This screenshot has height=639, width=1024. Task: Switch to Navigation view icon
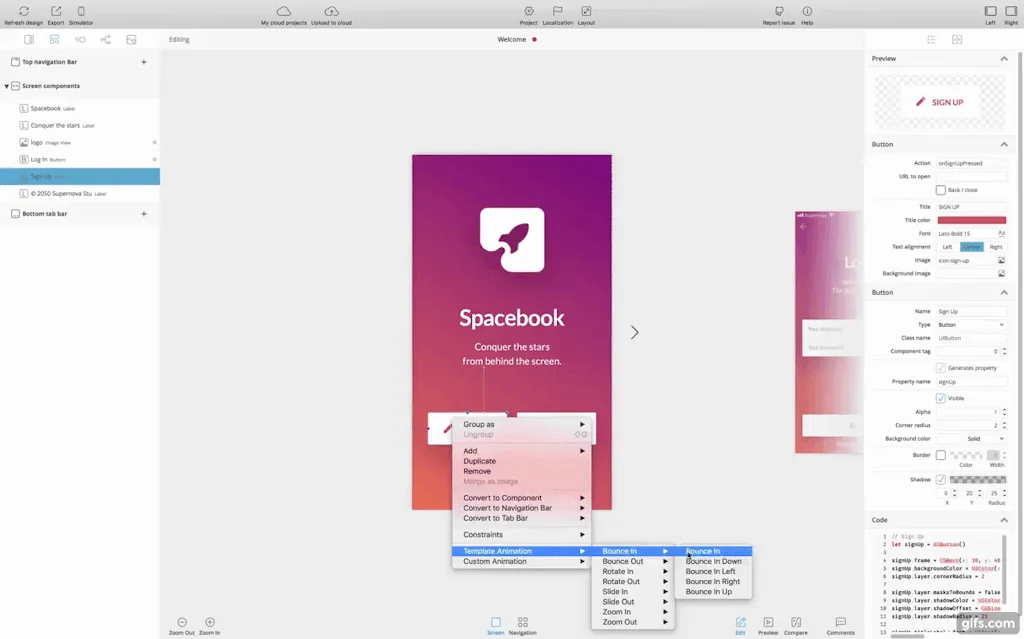[522, 622]
